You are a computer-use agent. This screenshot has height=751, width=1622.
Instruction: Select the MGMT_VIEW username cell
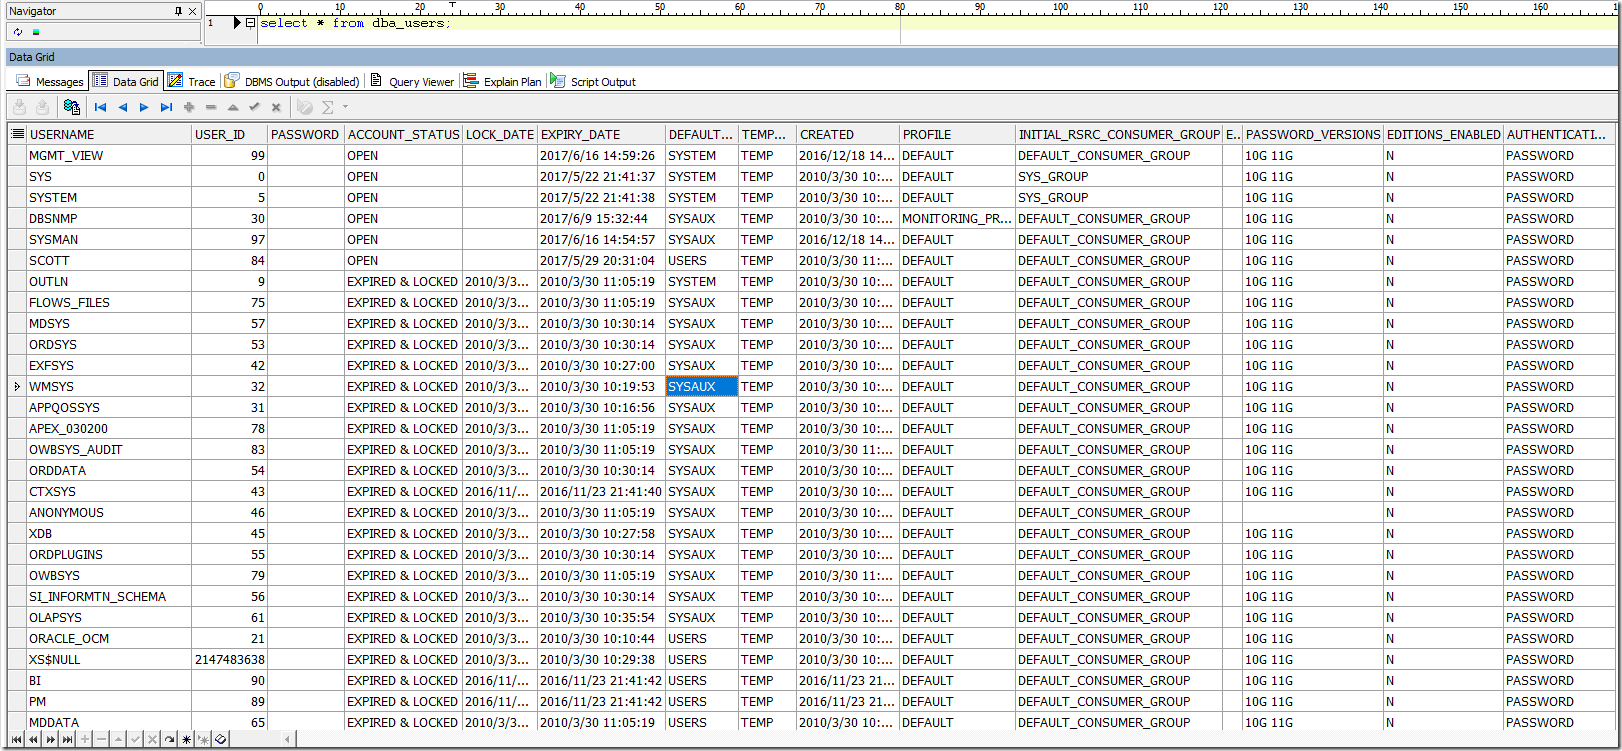click(x=109, y=155)
